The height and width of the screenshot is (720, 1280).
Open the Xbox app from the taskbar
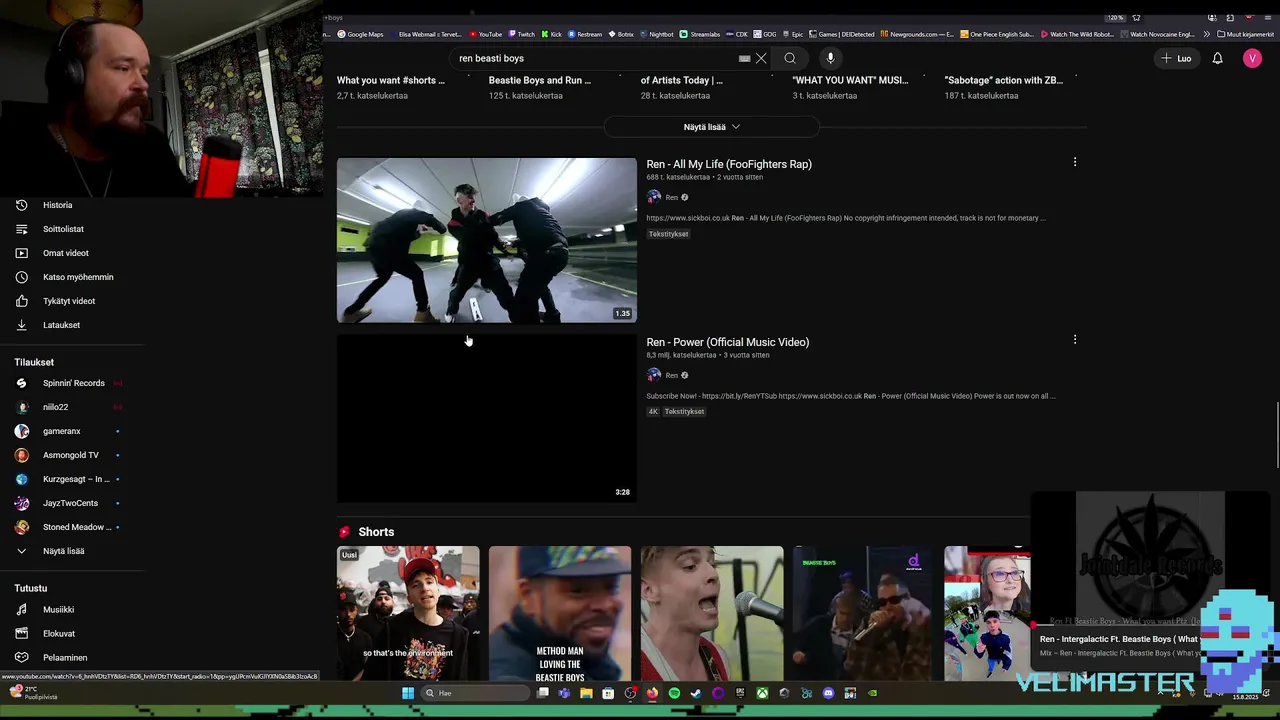(x=762, y=693)
